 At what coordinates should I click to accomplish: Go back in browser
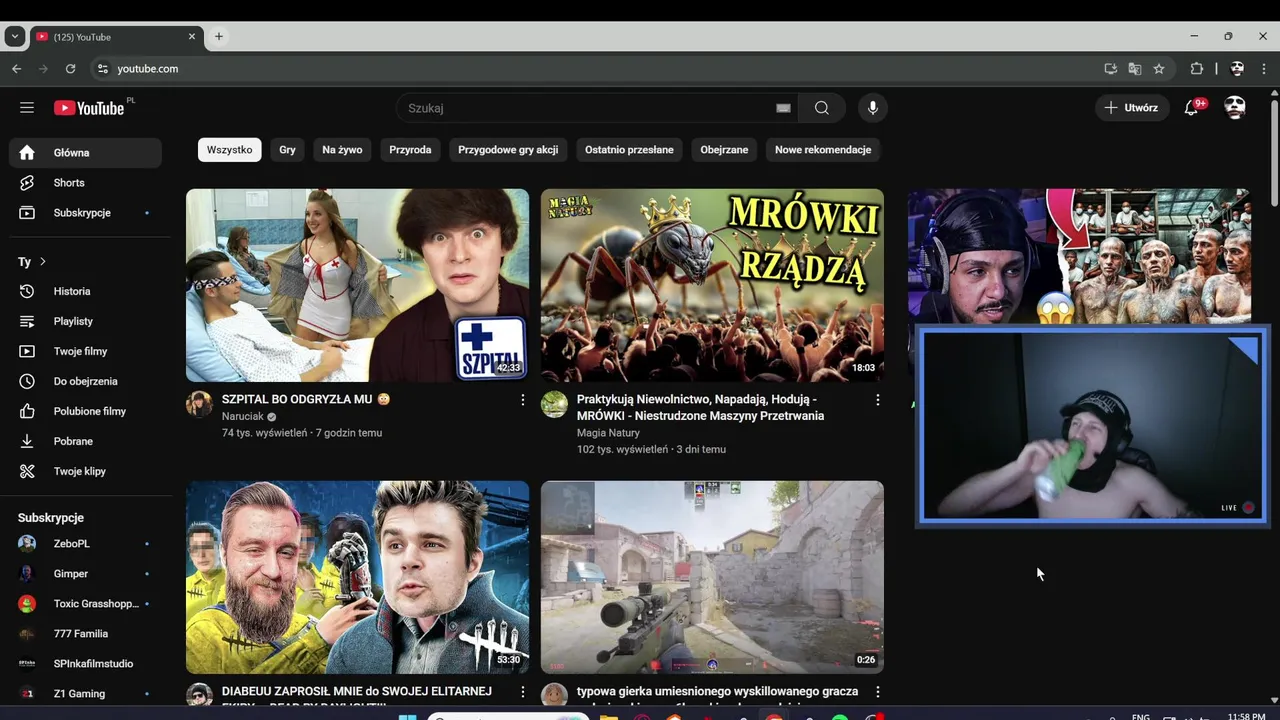16,69
